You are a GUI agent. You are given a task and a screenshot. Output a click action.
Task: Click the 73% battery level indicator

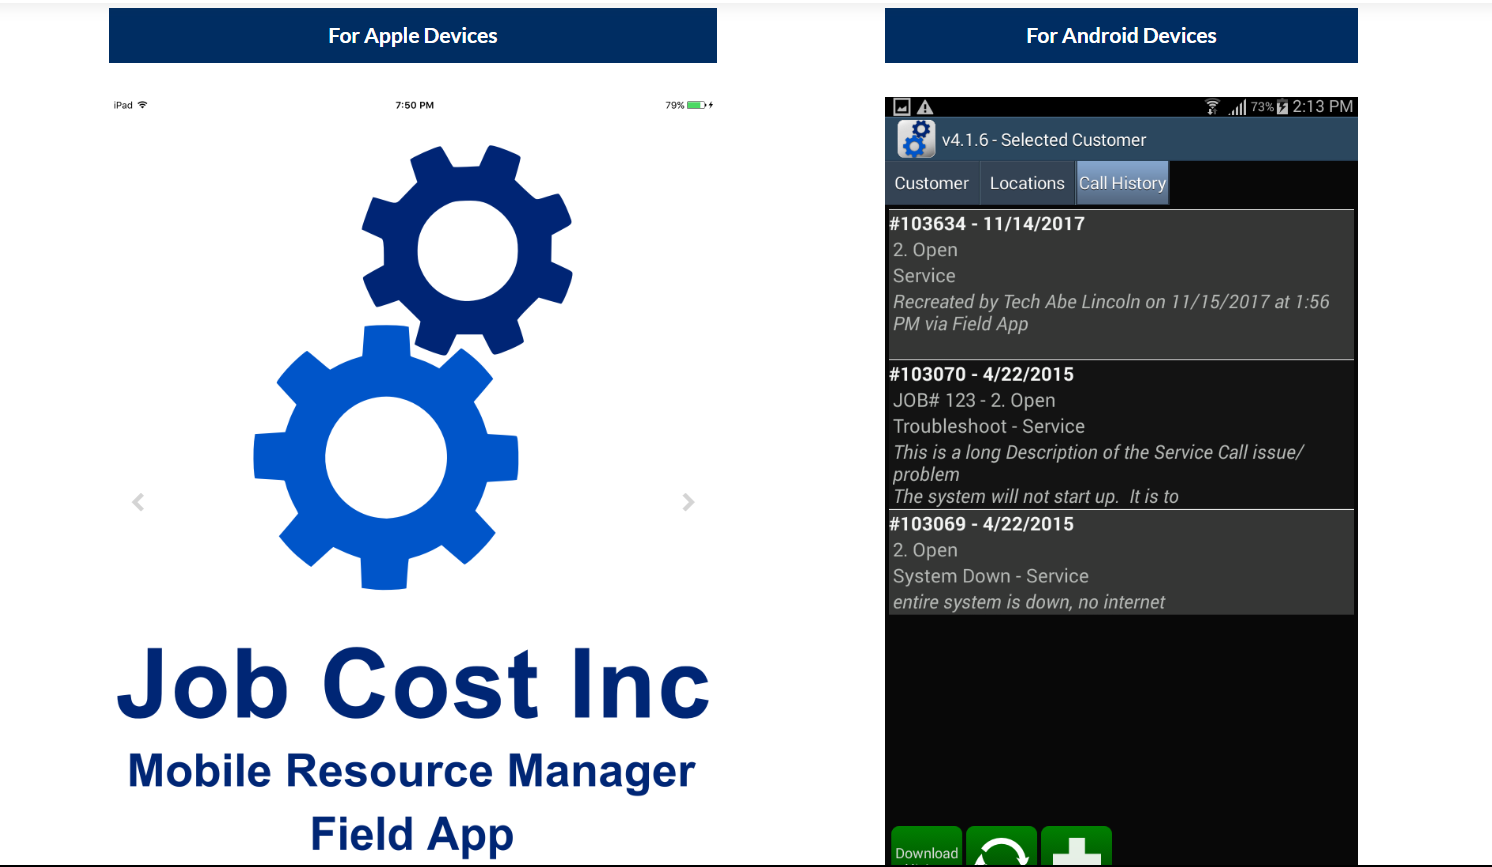1262,107
